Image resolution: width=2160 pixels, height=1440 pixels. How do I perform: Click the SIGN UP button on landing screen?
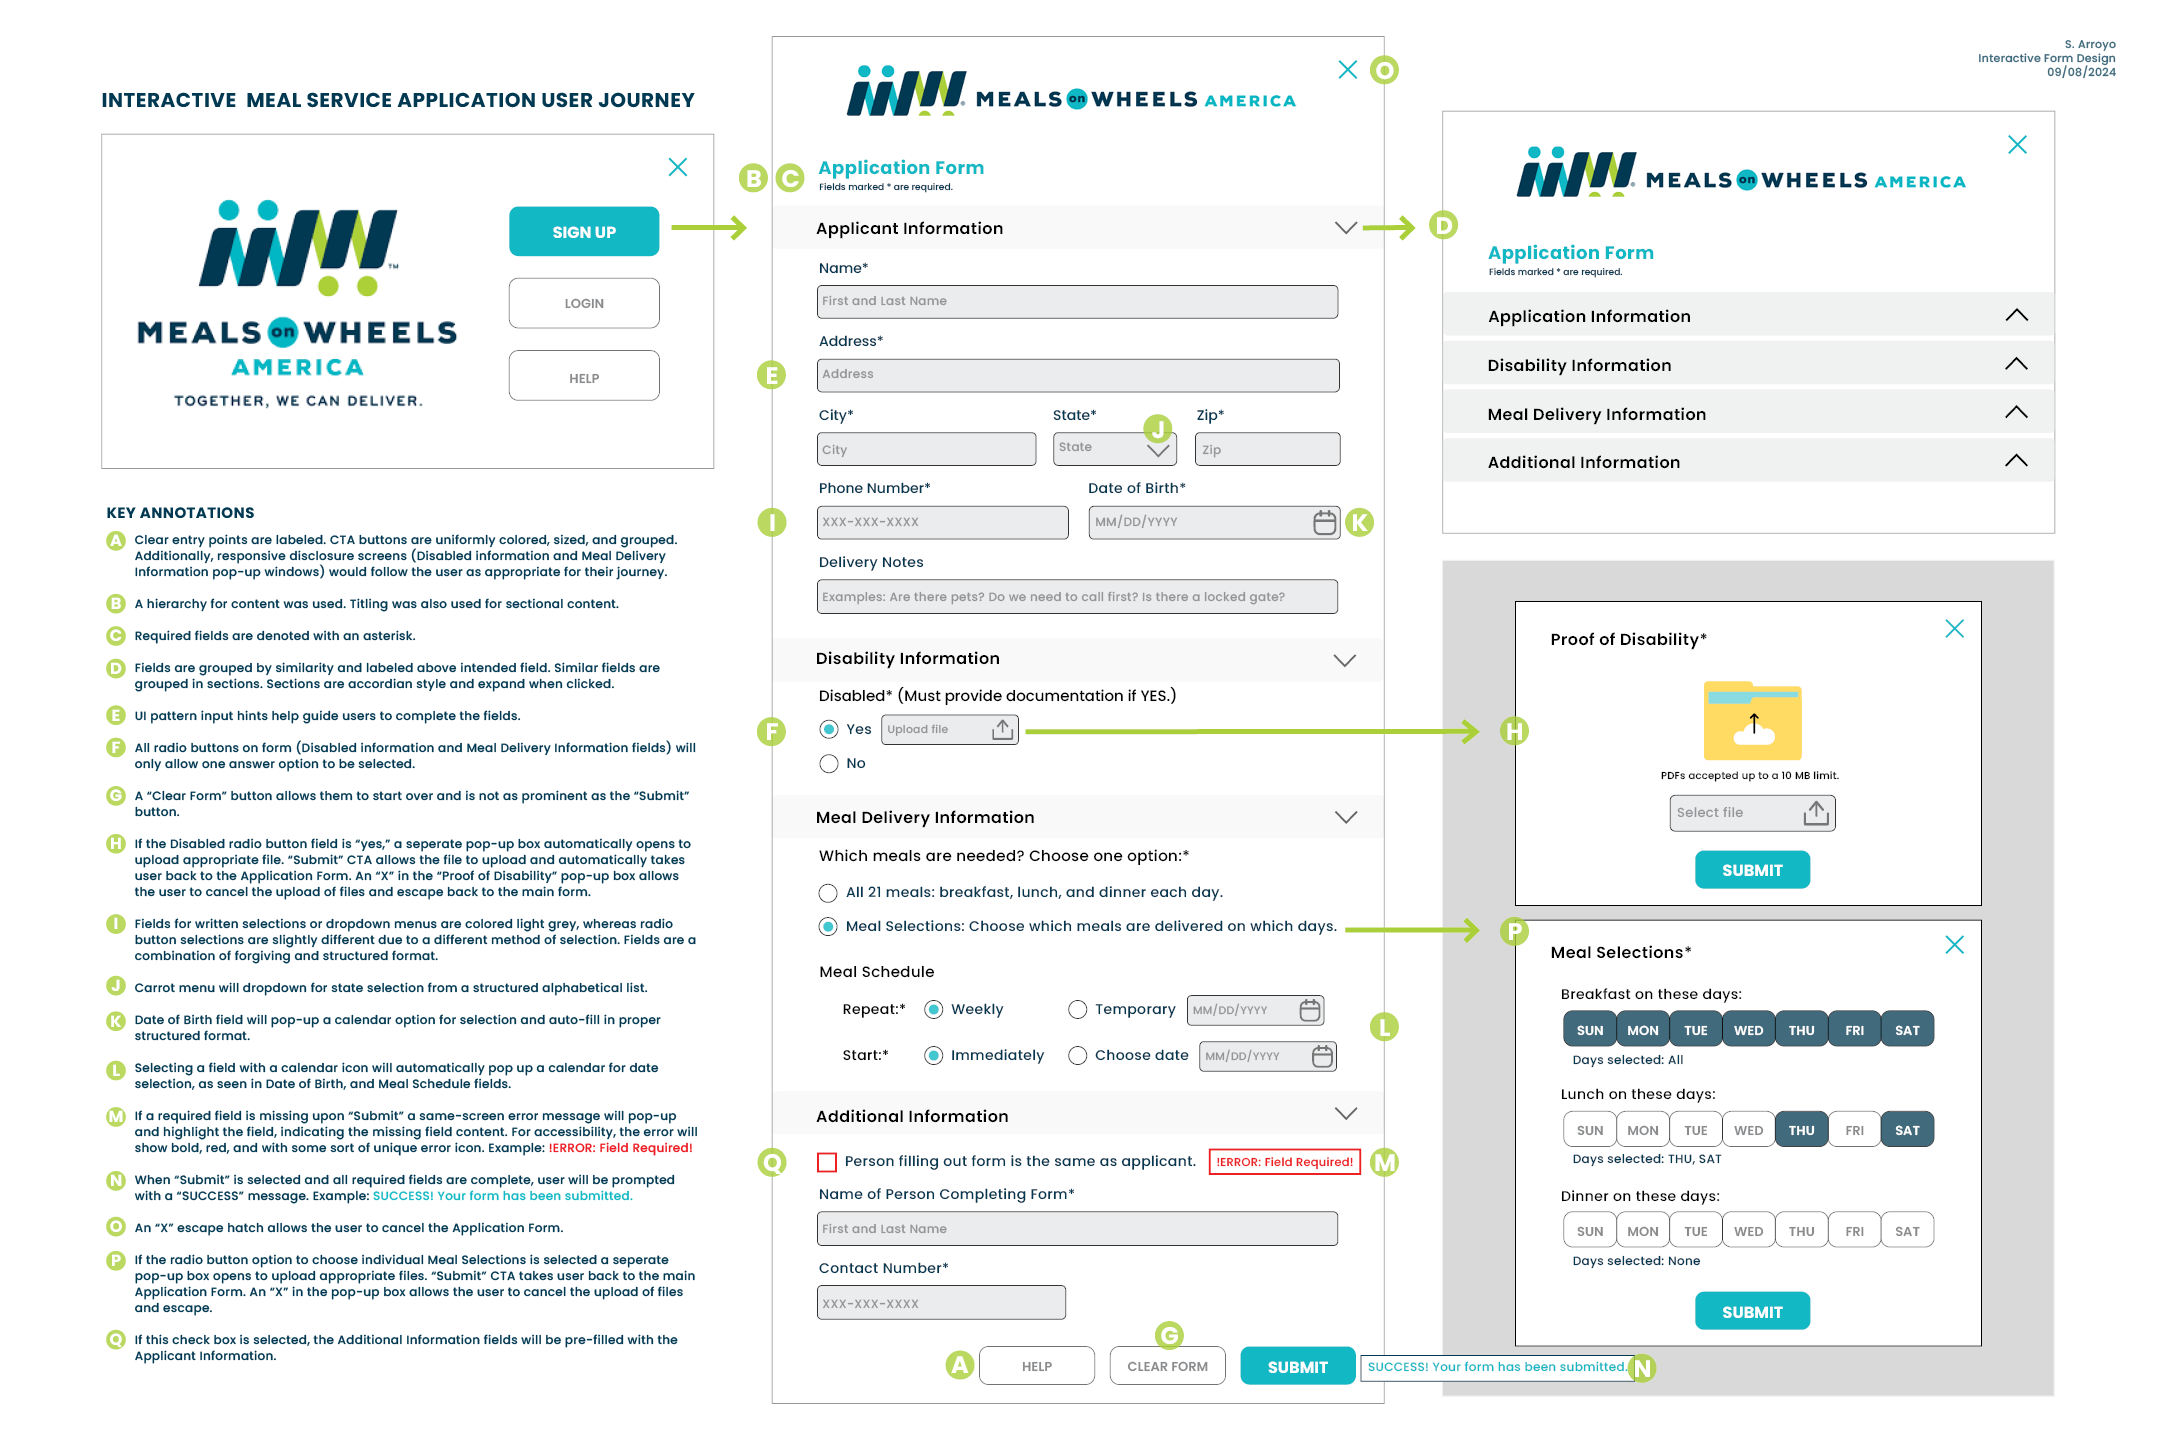tap(582, 230)
